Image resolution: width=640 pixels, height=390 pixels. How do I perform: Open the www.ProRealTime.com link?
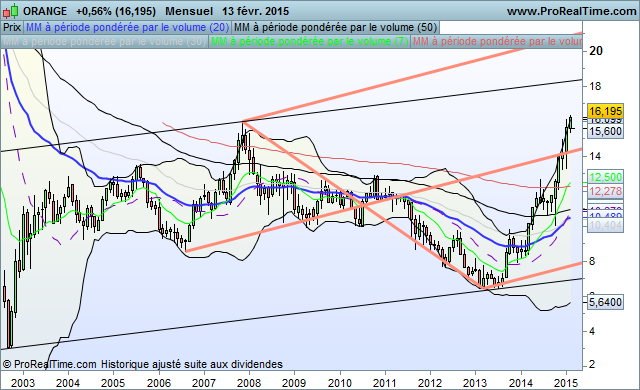point(571,11)
